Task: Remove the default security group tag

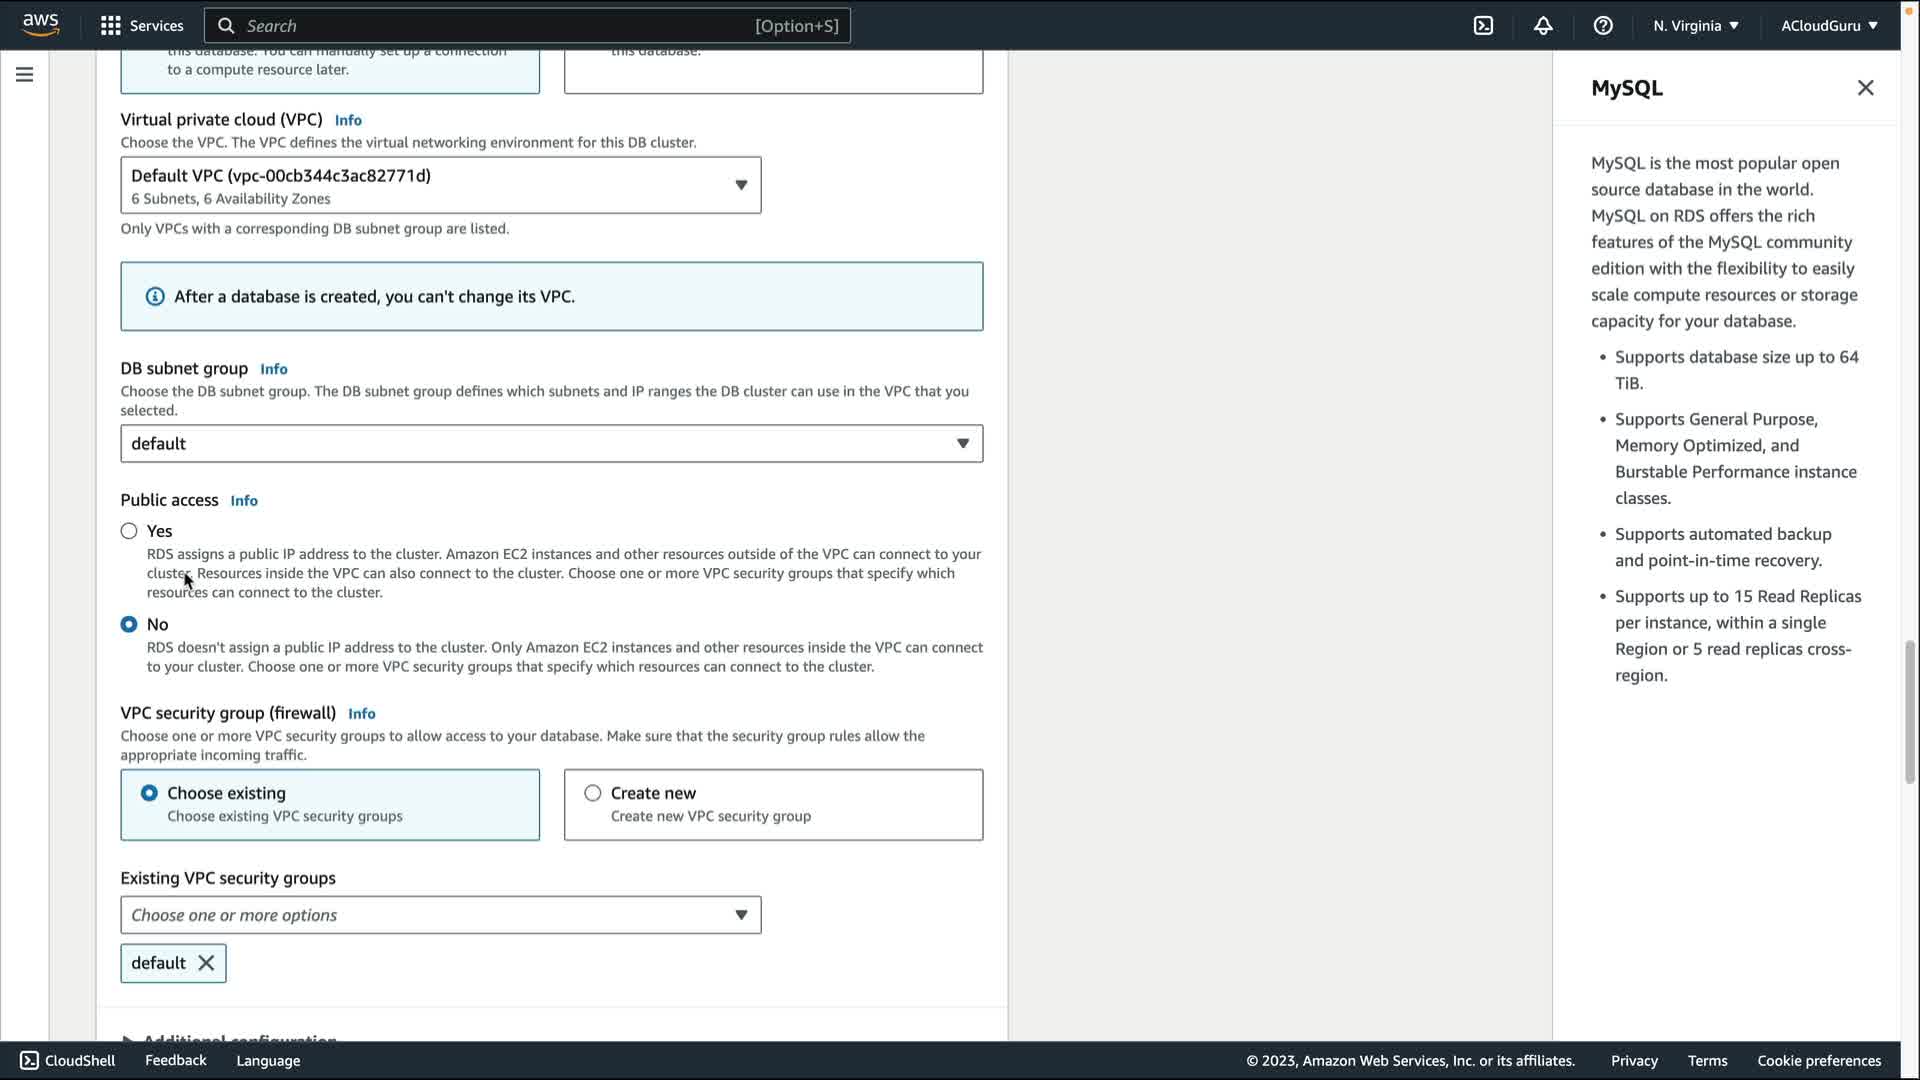Action: (x=206, y=963)
